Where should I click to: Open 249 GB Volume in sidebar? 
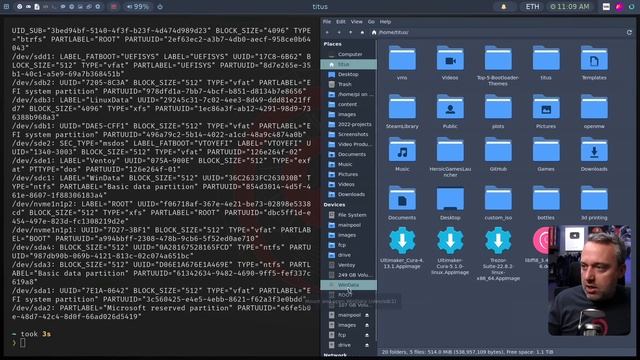(348, 275)
